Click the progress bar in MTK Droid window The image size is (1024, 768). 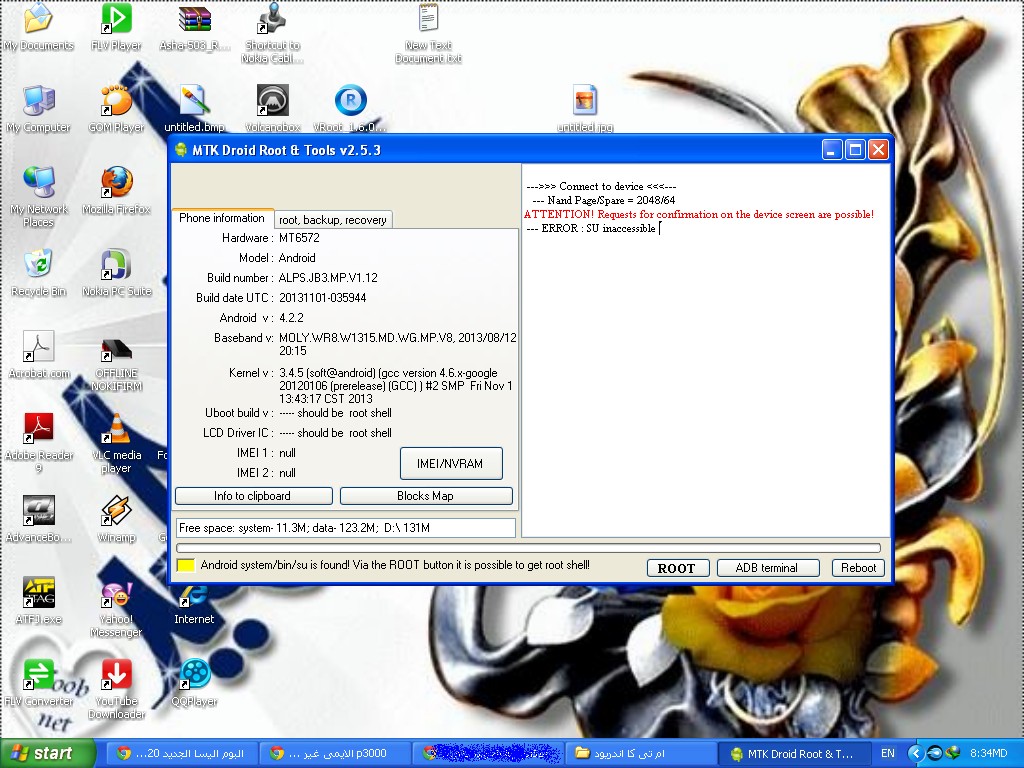click(528, 548)
